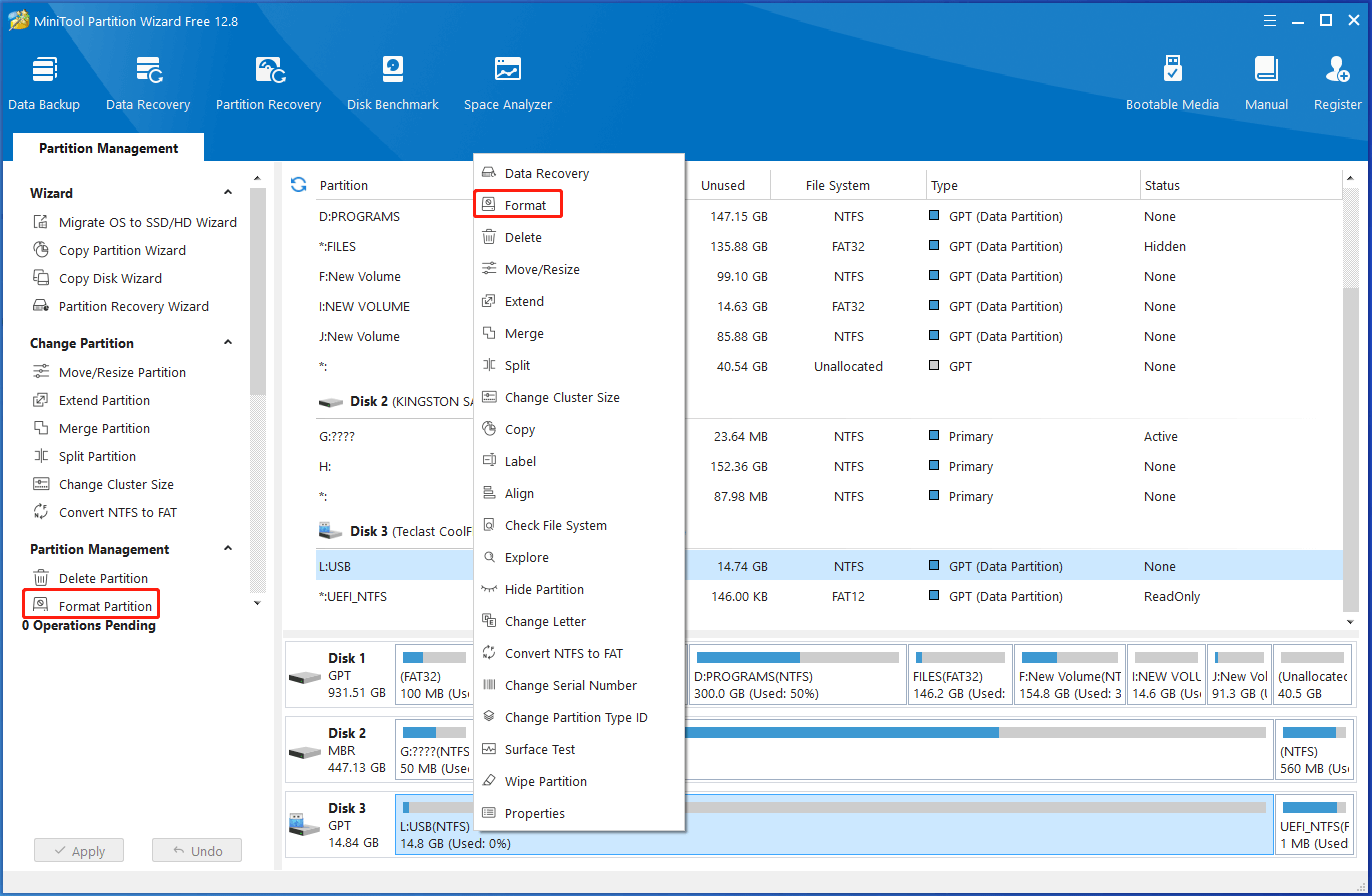Viewport: 1372px width, 896px height.
Task: Open Properties from the context menu
Action: (579, 813)
